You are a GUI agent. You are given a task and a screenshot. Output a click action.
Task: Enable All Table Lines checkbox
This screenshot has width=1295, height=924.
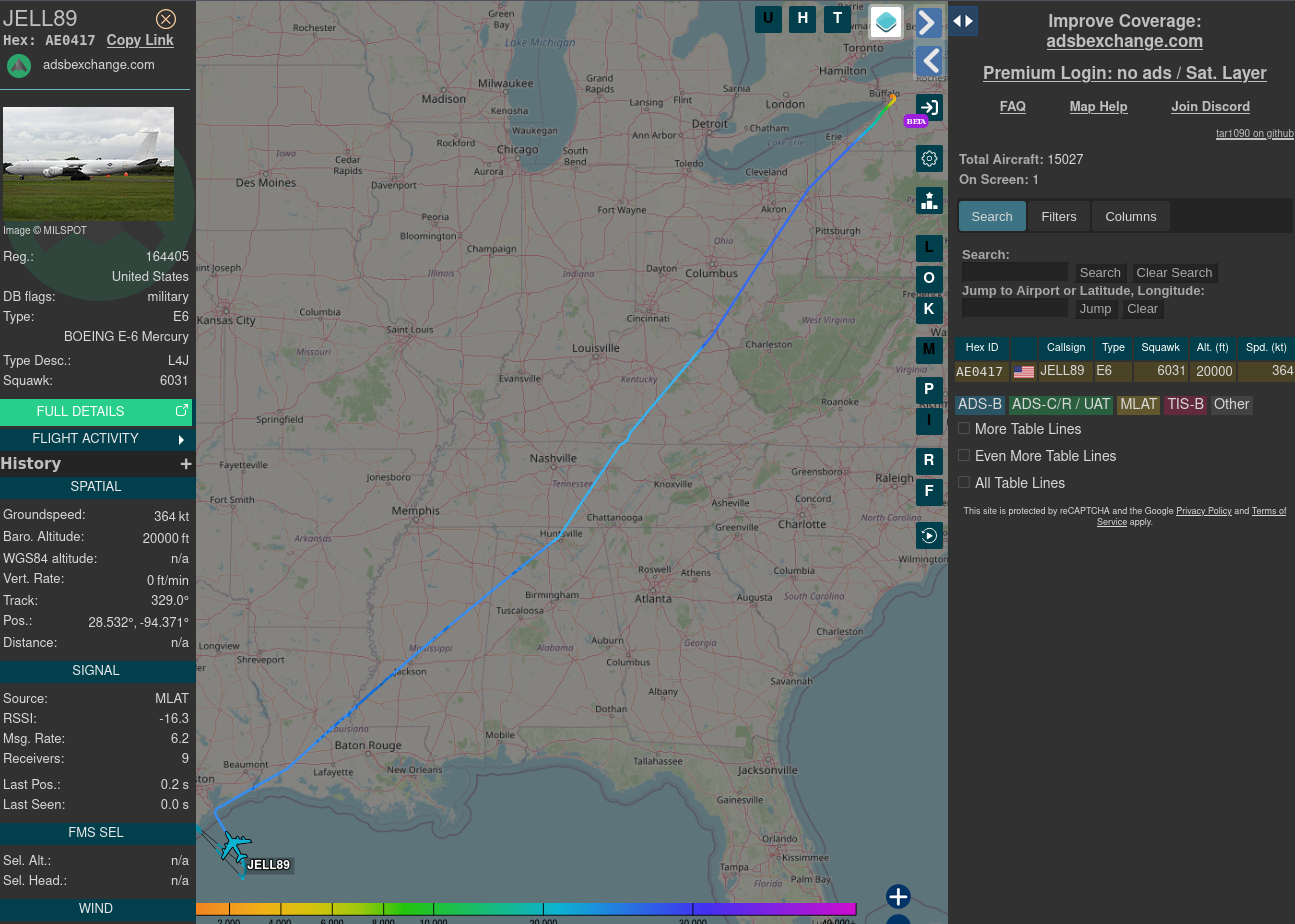click(964, 482)
